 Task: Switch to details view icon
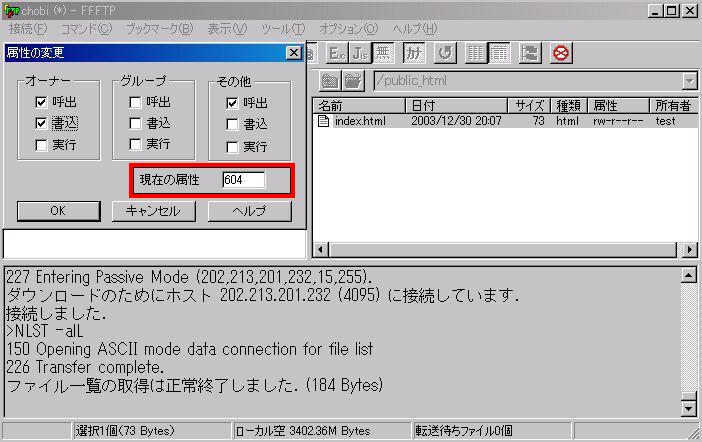(500, 53)
